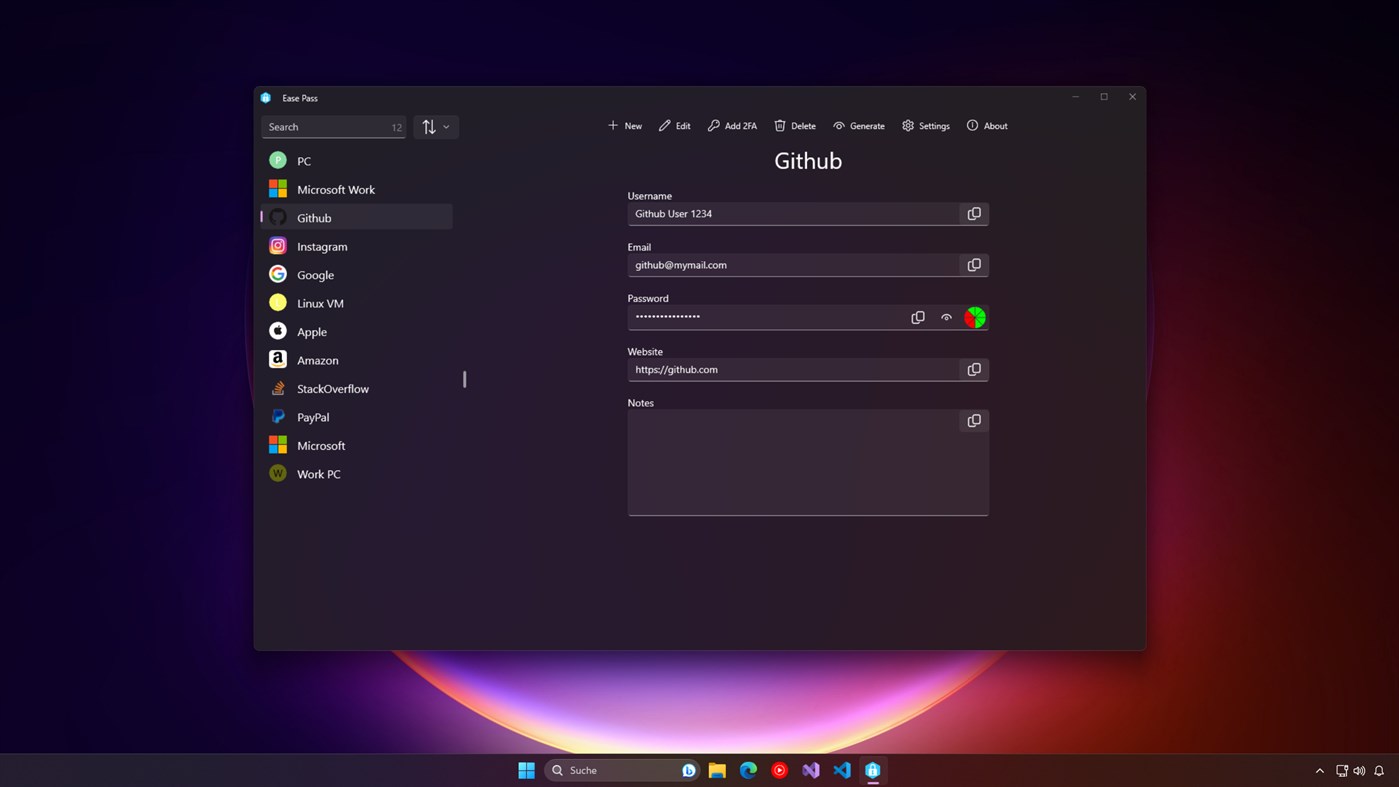Show hidden system tray icons
This screenshot has height=787, width=1399.
tap(1320, 771)
